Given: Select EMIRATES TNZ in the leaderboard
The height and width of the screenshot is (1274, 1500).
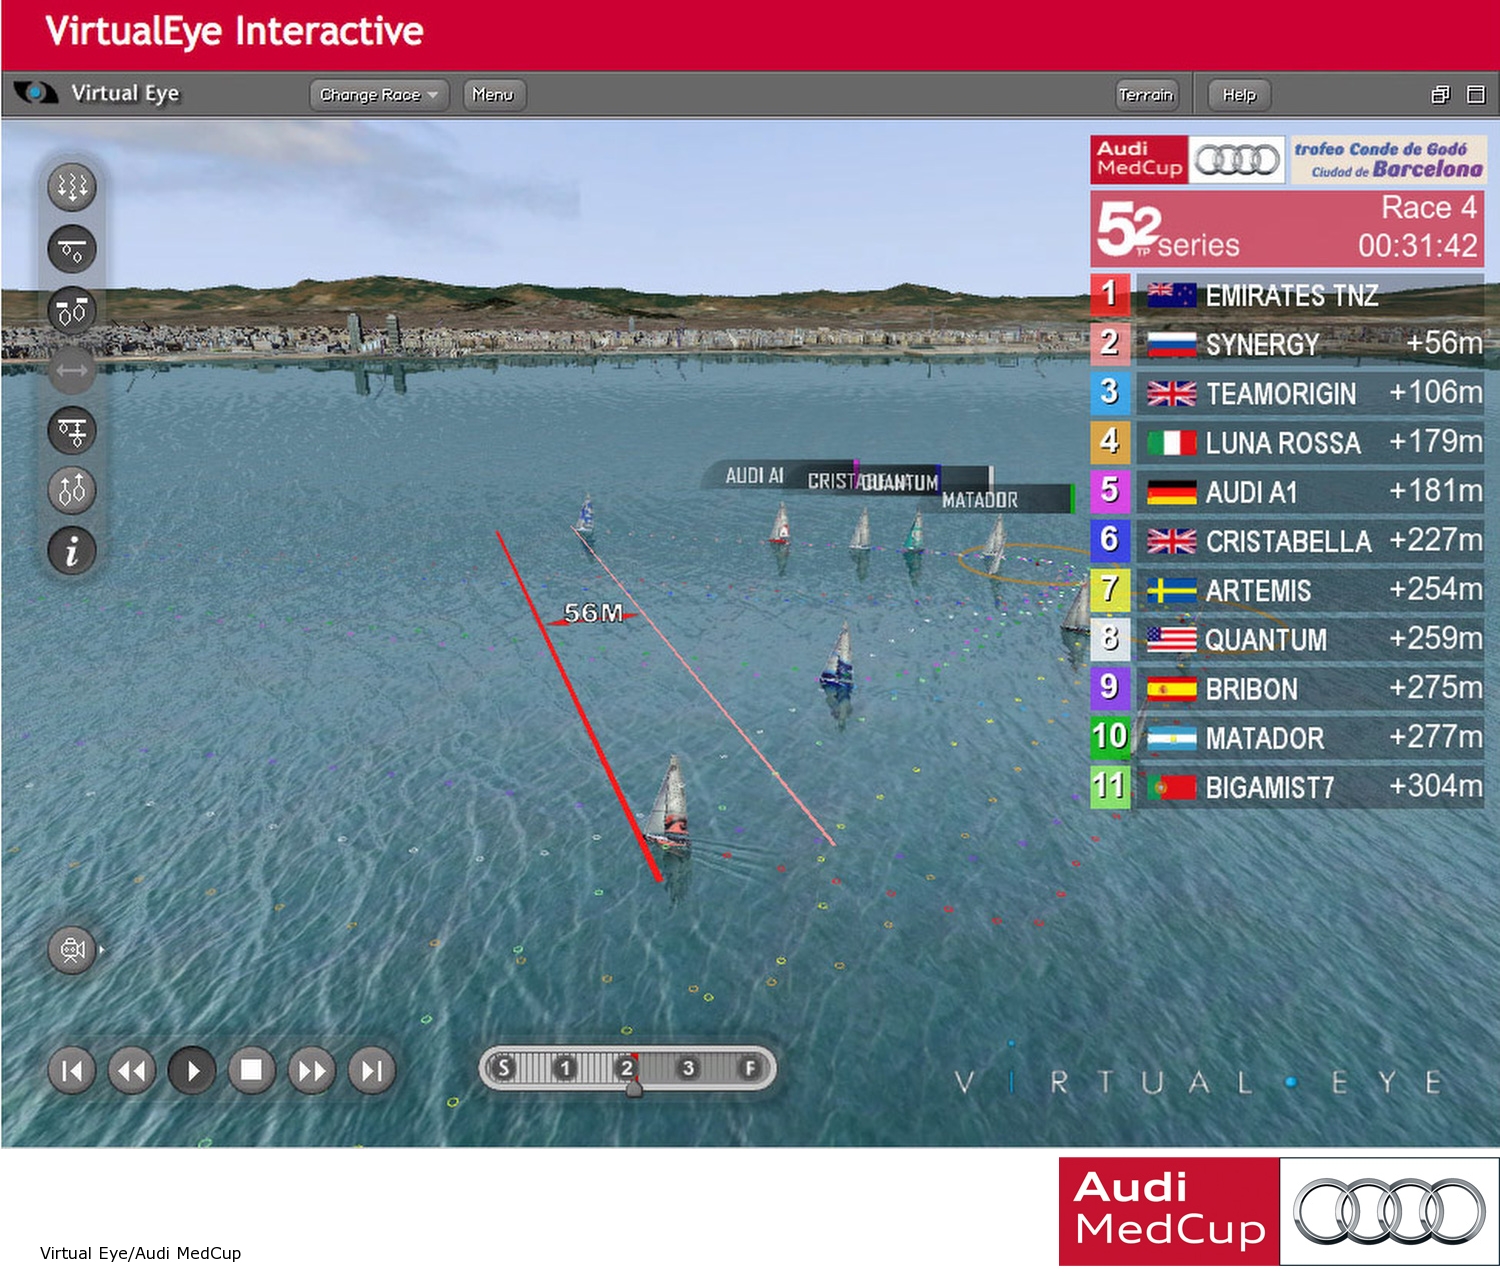Looking at the screenshot, I should point(1291,295).
